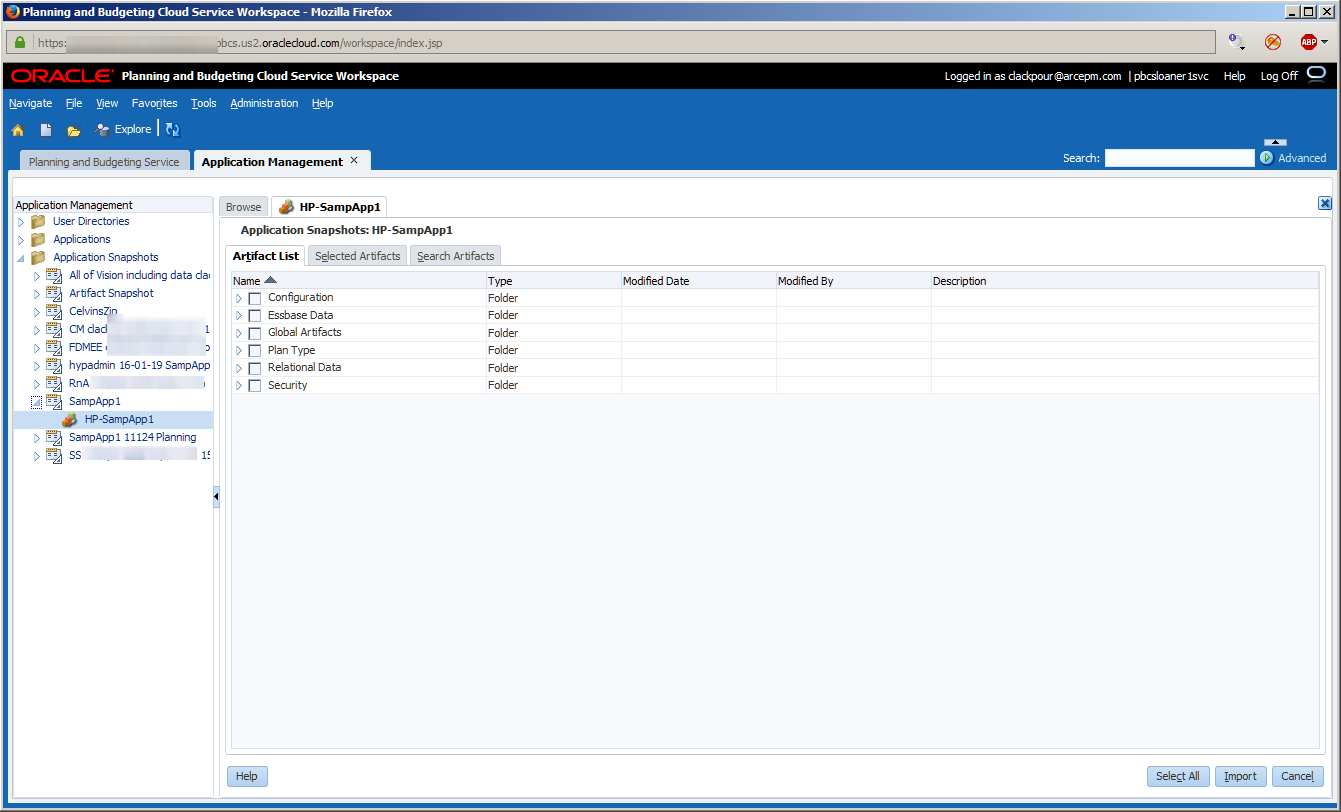Check the Global Artifacts checkbox

pos(255,333)
